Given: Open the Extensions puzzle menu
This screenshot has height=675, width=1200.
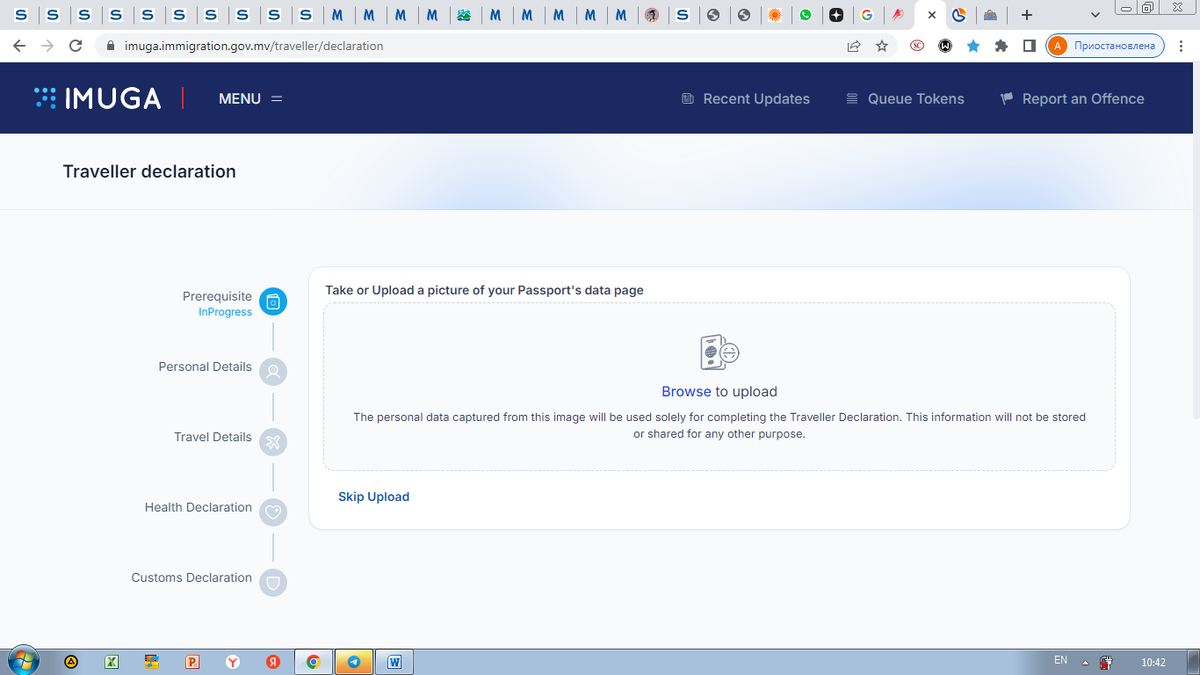Looking at the screenshot, I should 1001,46.
